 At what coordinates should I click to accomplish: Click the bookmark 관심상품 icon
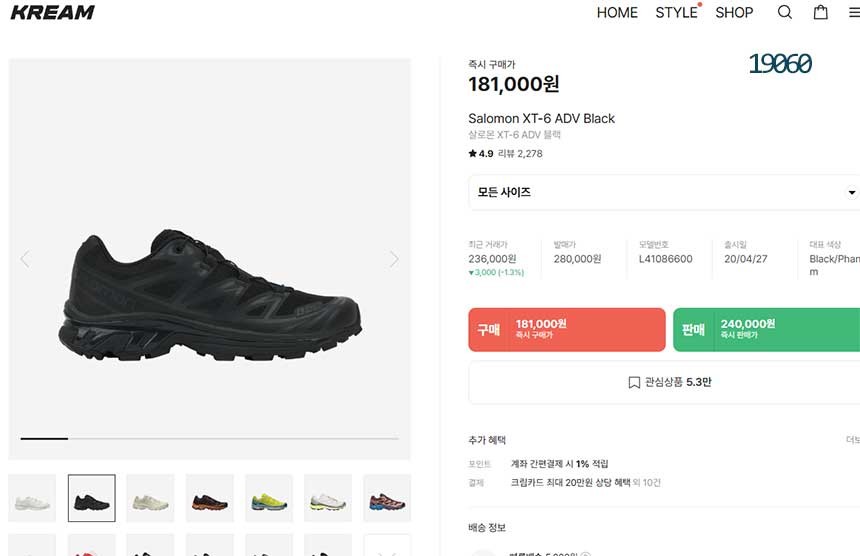[x=634, y=382]
